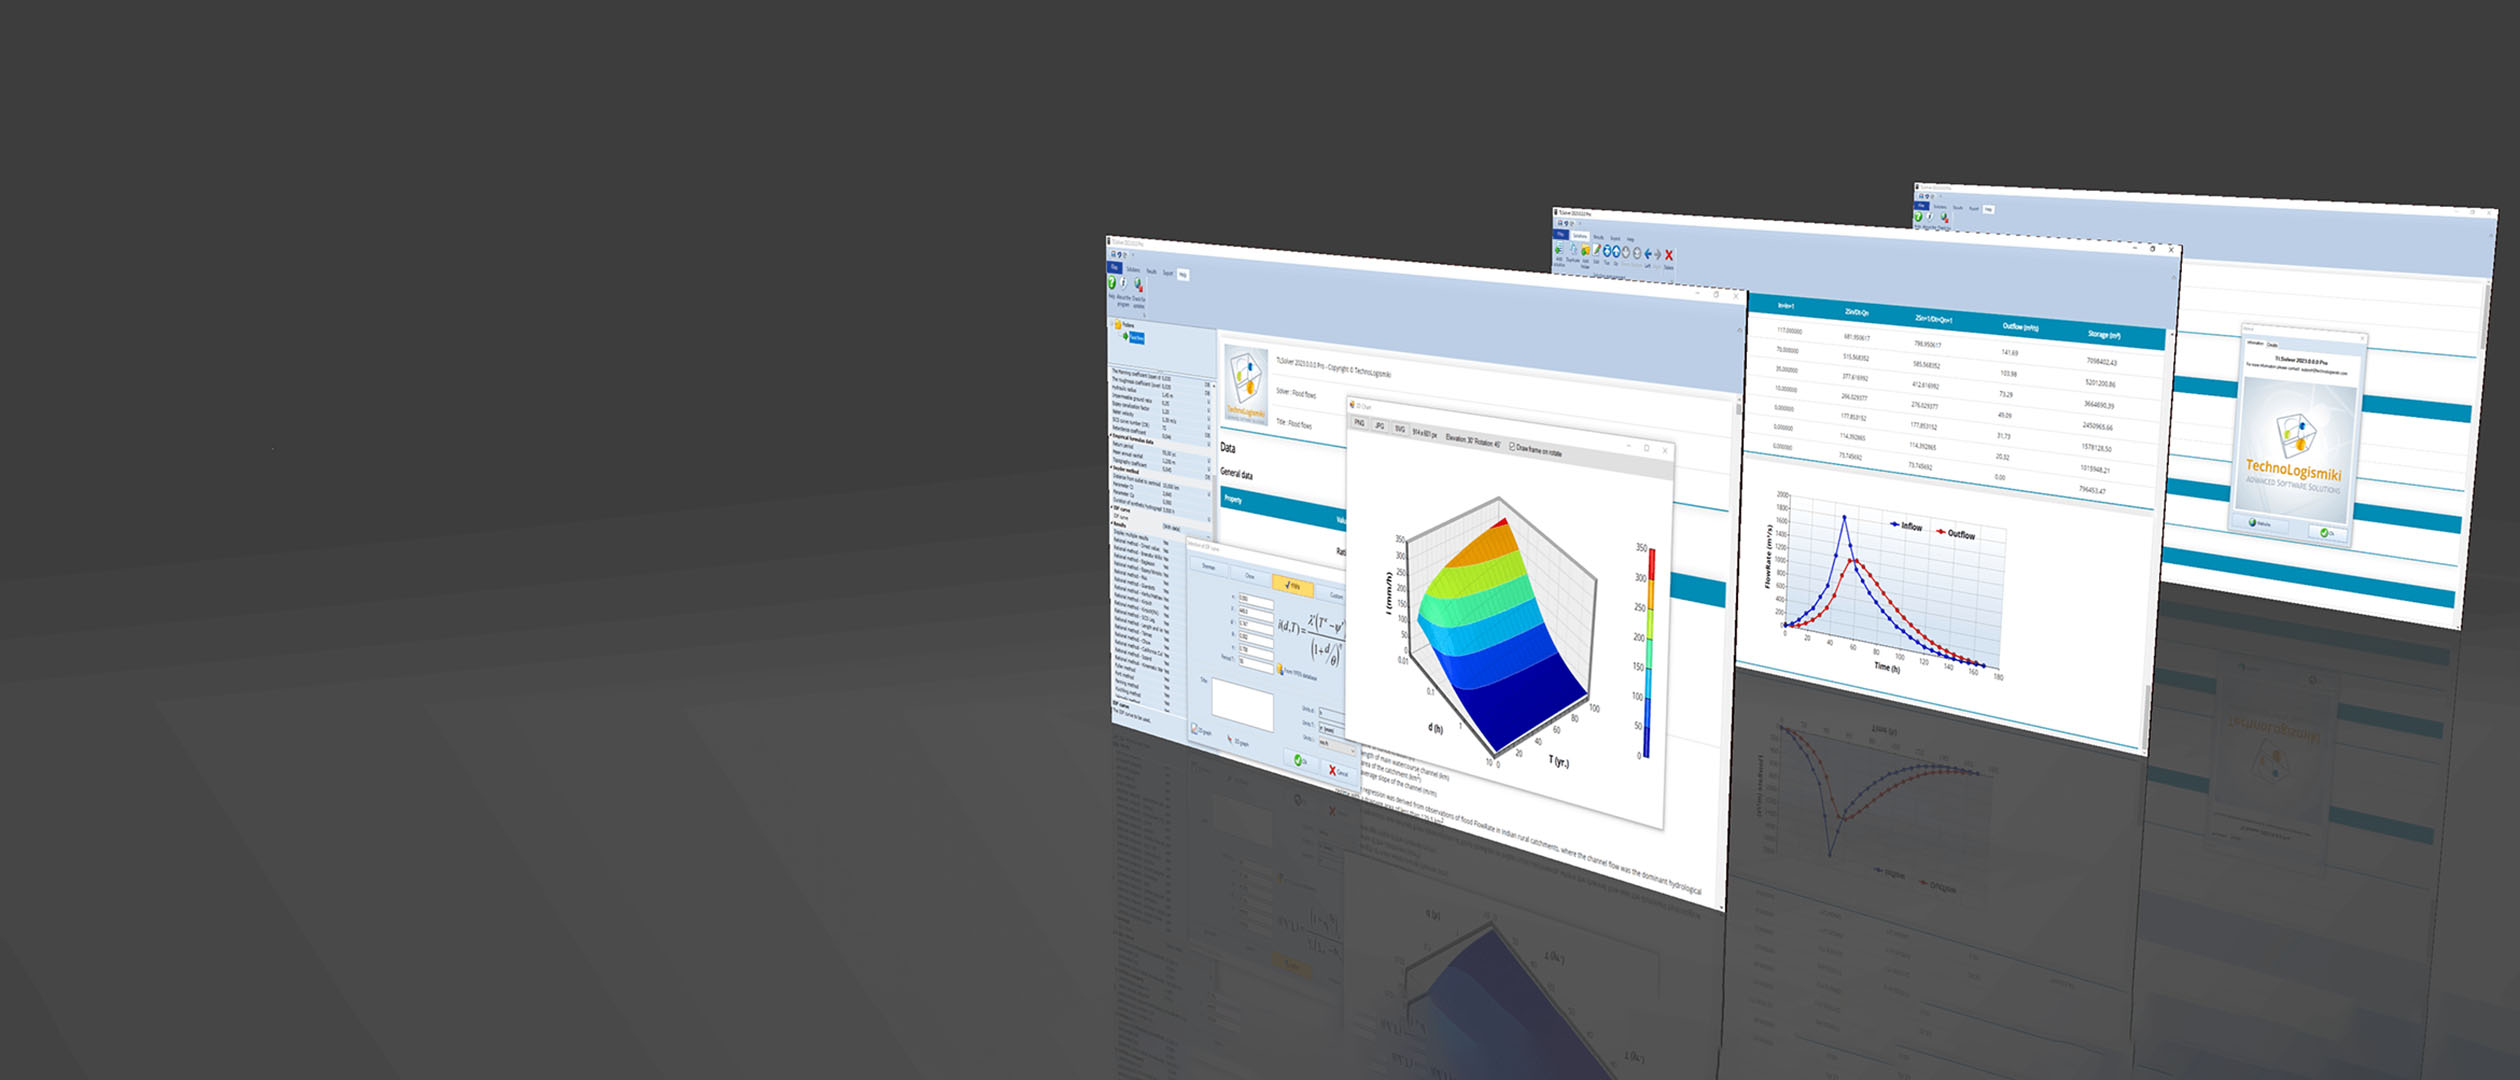Switch to the Solutions tab in the left window
This screenshot has height=1080, width=2520.
point(1133,269)
